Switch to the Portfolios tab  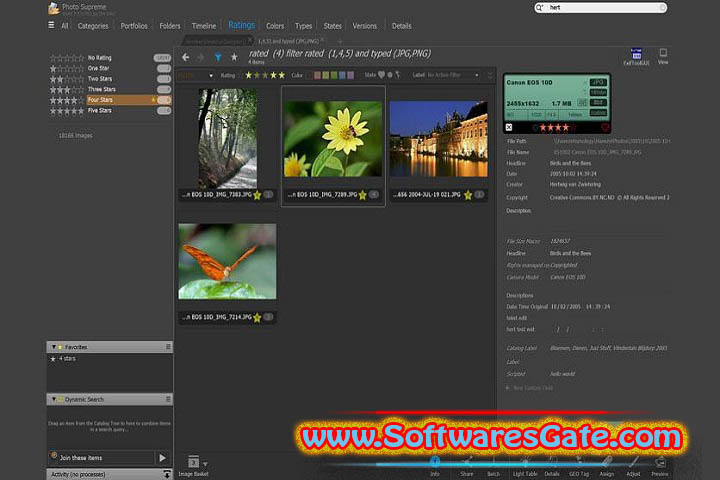134,26
